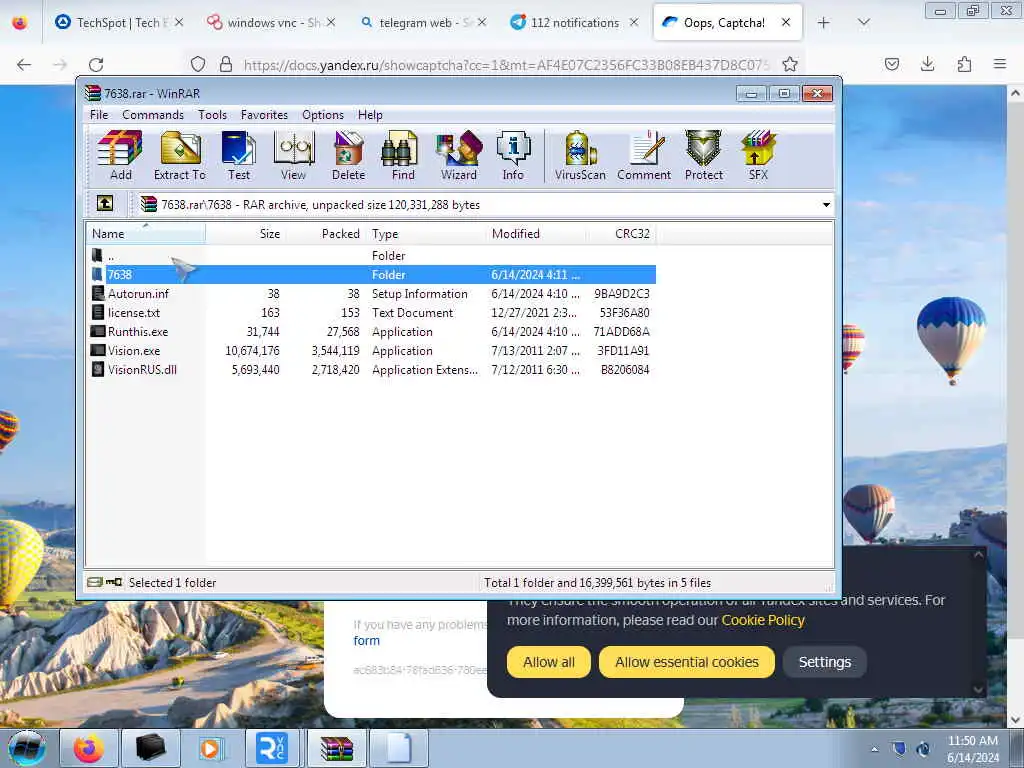Open the Help menu in WinRAR

point(370,115)
